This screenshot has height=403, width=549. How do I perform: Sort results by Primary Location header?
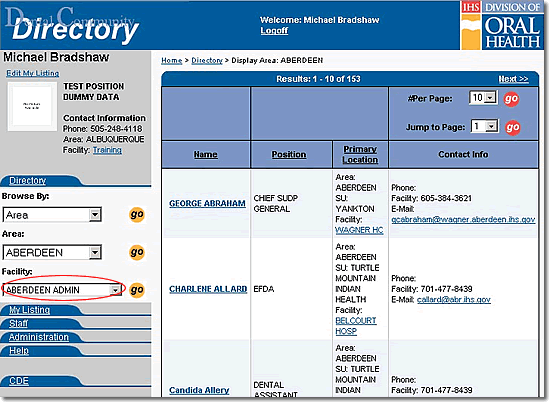click(x=360, y=154)
